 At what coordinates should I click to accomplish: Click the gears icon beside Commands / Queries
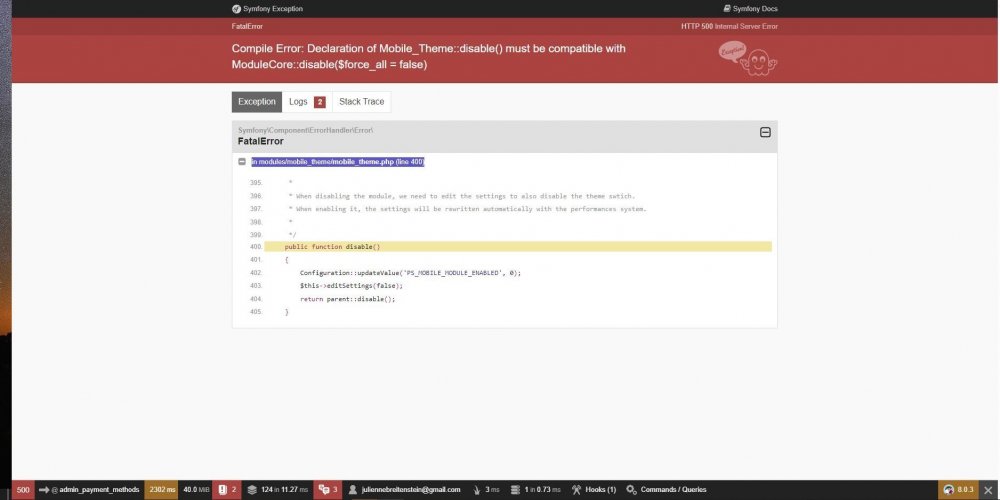tap(631, 490)
